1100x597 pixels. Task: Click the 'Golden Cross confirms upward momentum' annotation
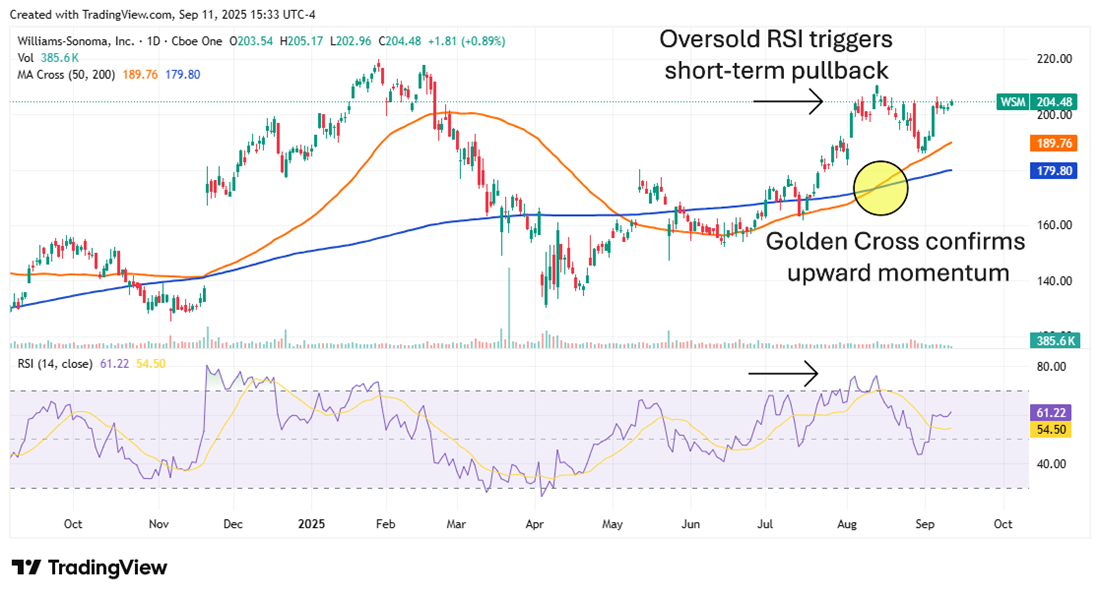[896, 257]
